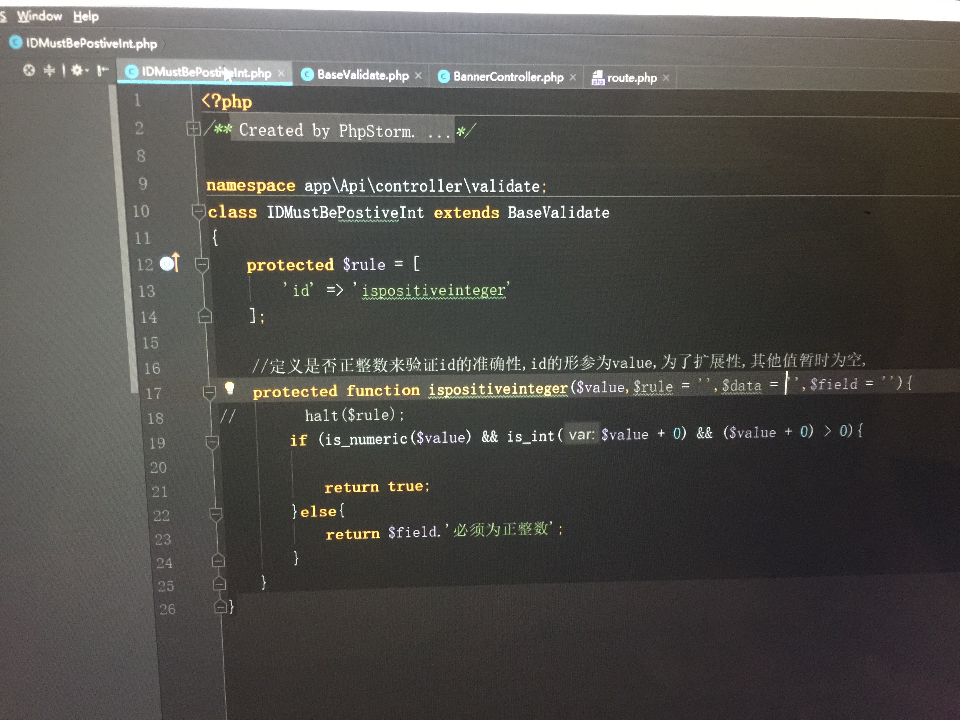Click the $data parameter on line 17
This screenshot has height=720, width=960.
pos(741,385)
